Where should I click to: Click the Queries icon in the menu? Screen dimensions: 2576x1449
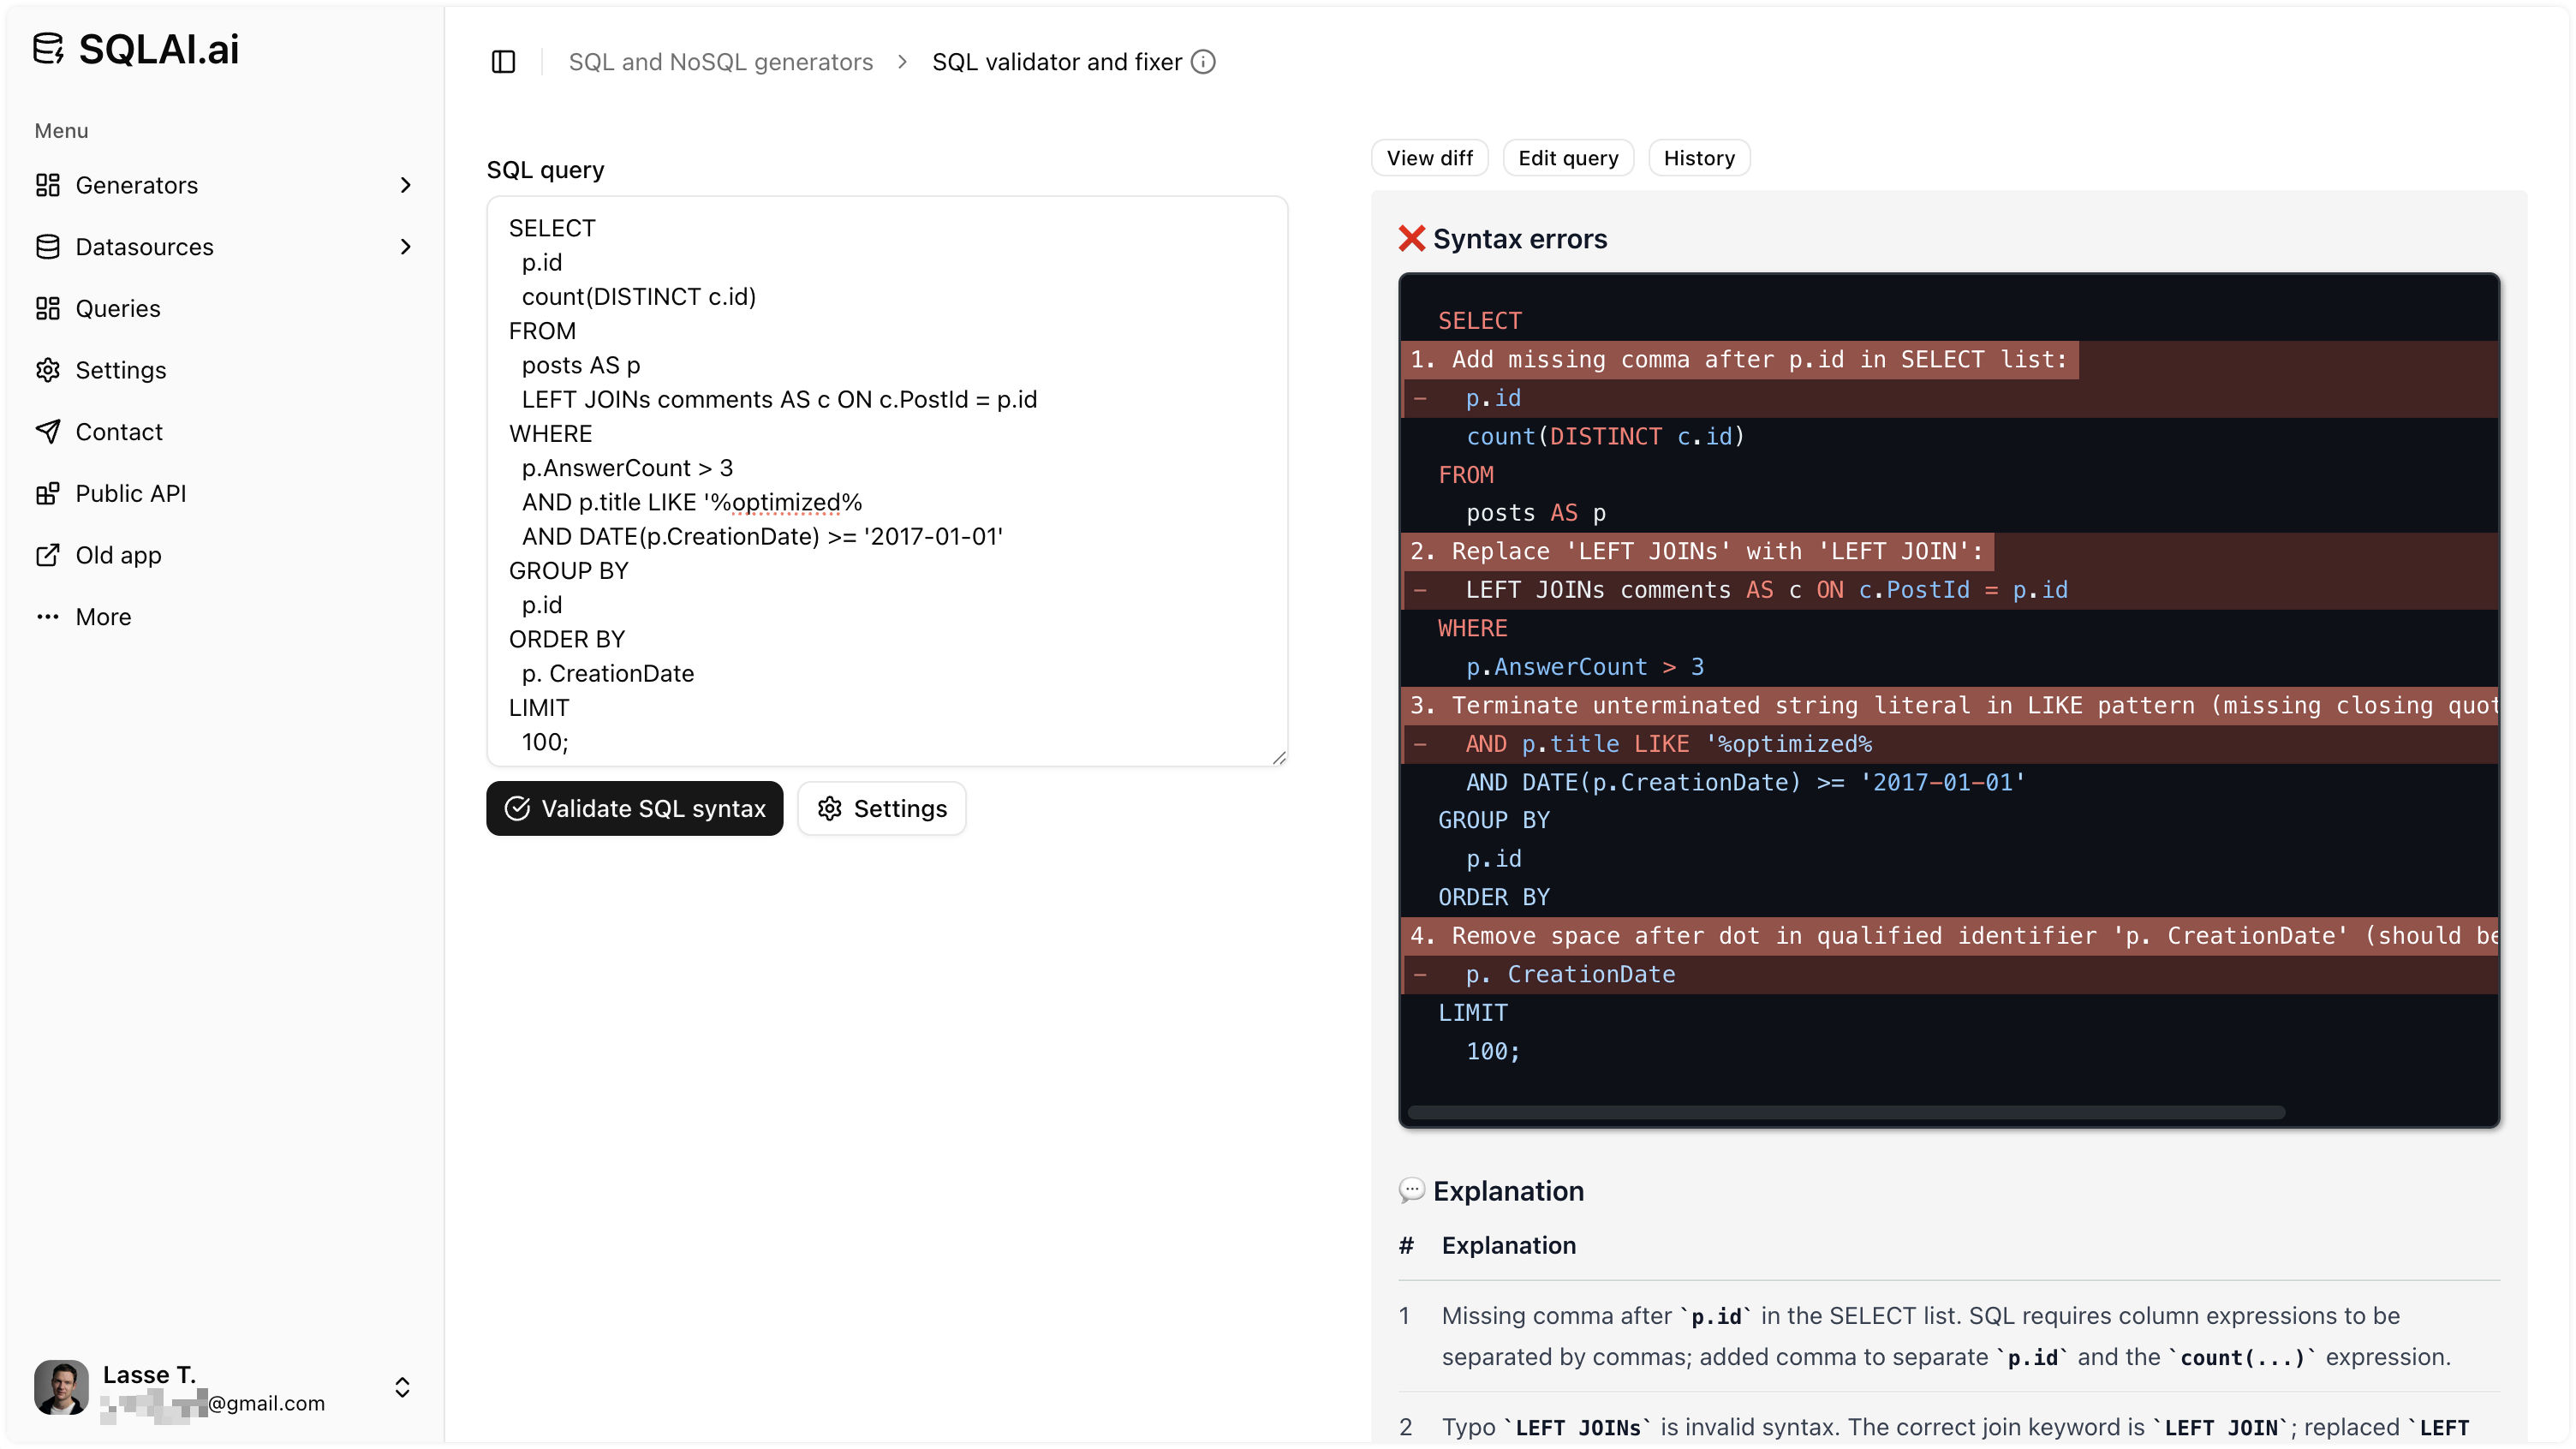pyautogui.click(x=49, y=308)
